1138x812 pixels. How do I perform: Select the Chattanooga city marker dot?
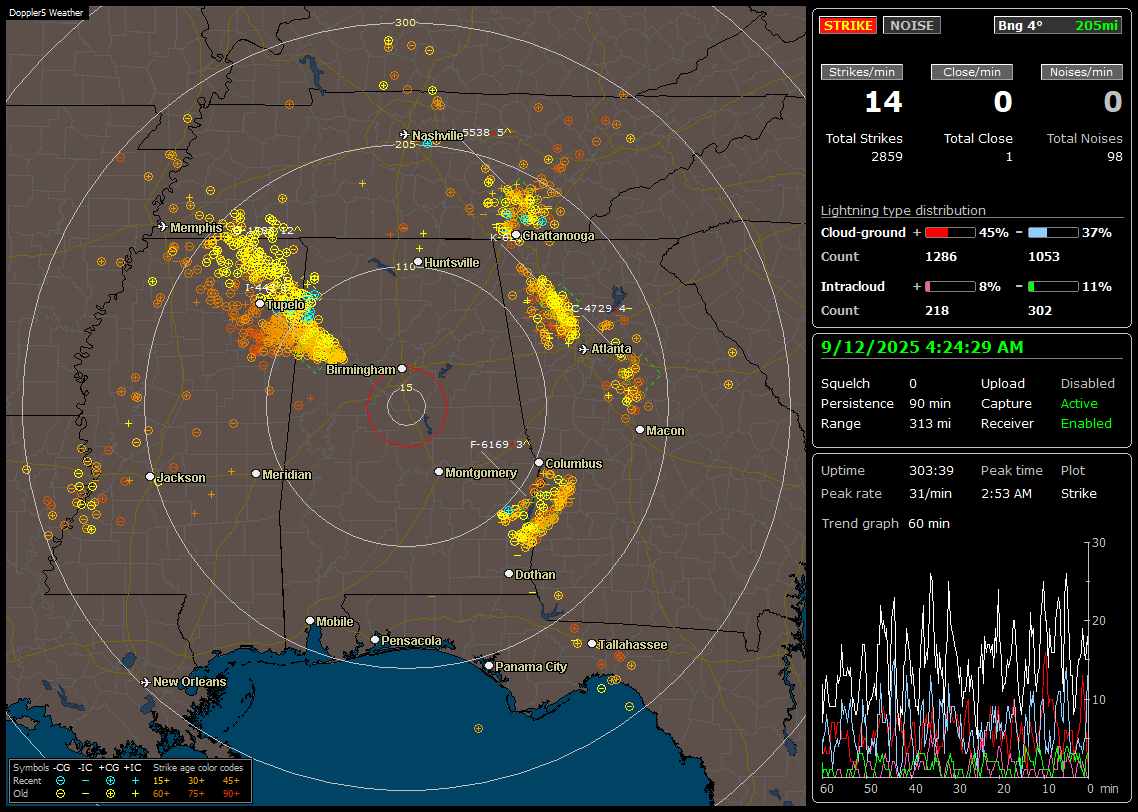[x=516, y=234]
